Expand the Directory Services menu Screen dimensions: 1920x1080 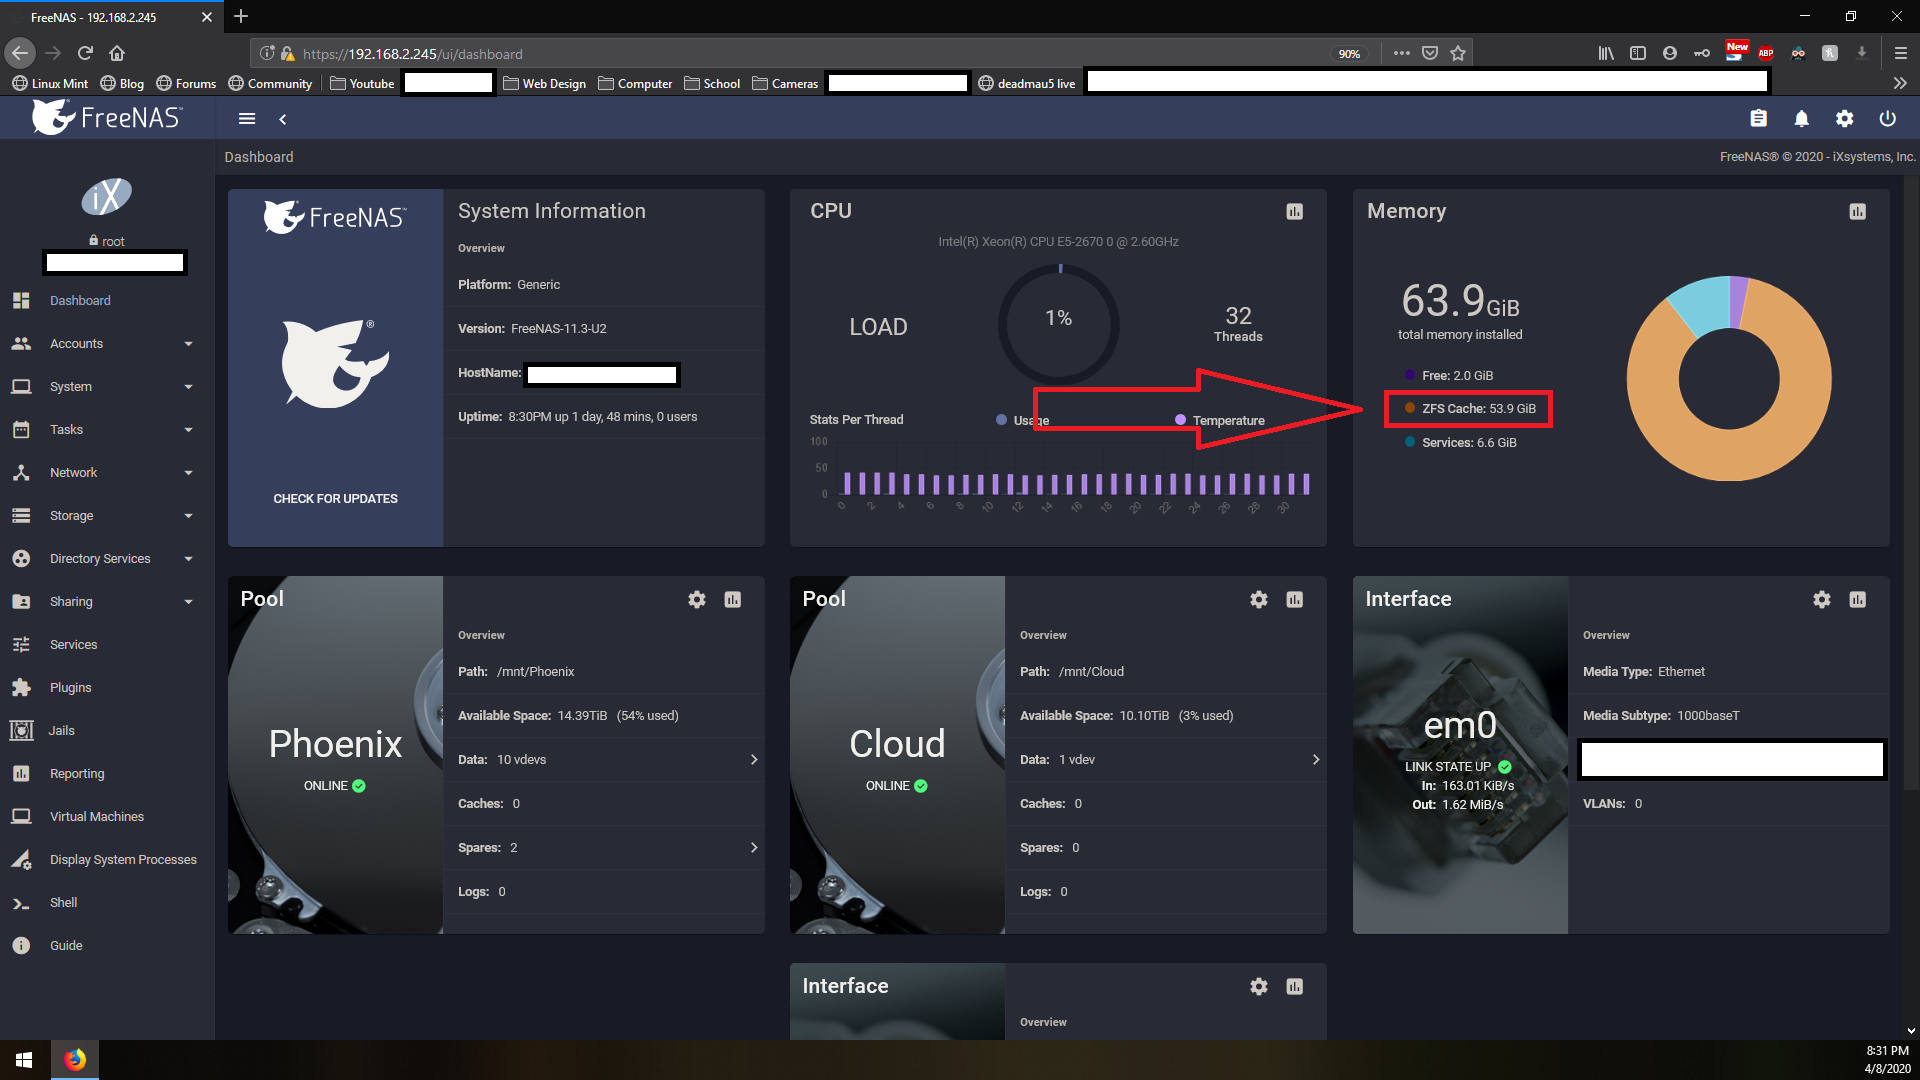(x=107, y=558)
